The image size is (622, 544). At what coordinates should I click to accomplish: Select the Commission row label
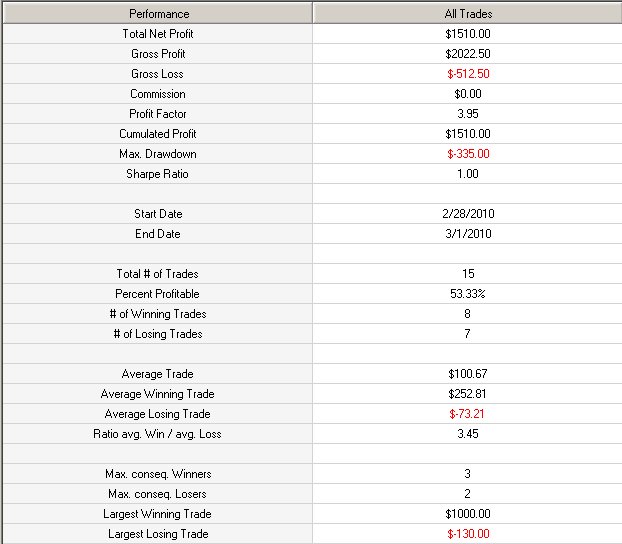pos(158,94)
